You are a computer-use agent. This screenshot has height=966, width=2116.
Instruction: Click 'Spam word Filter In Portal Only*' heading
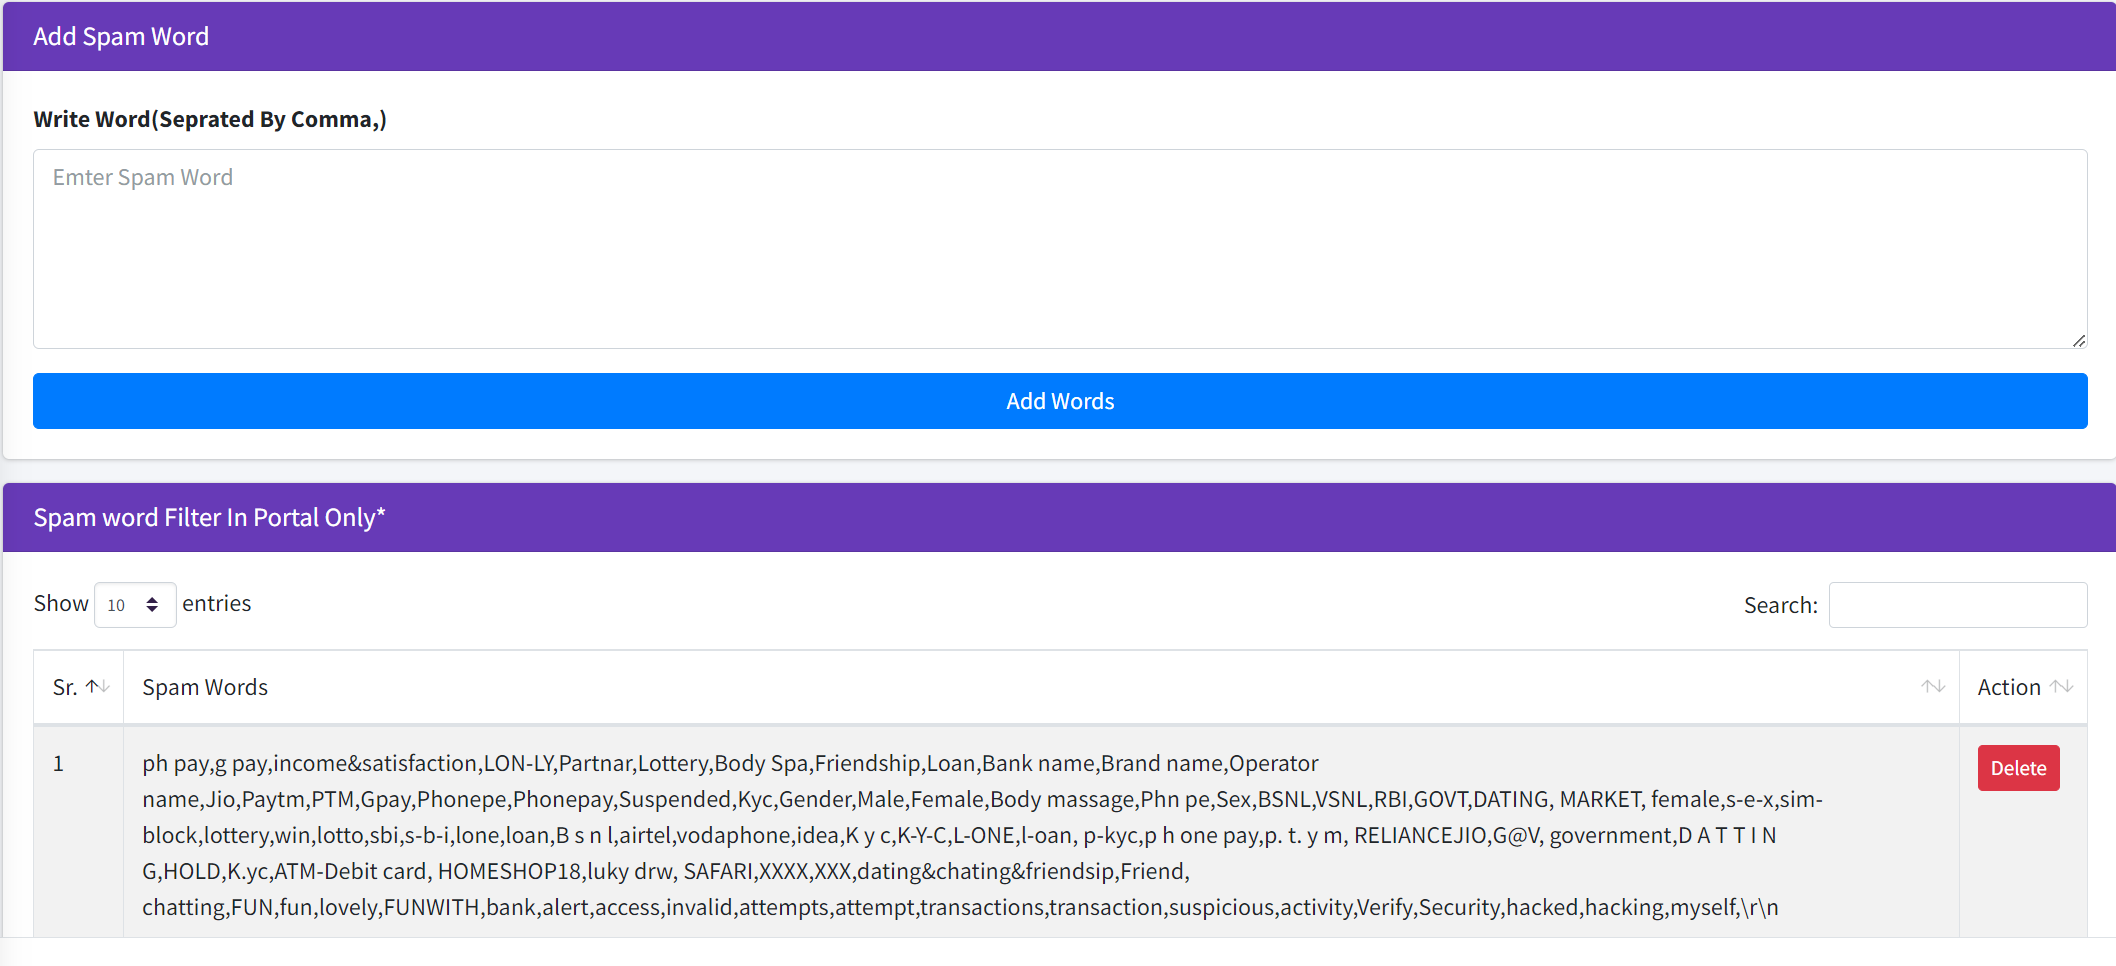click(209, 518)
